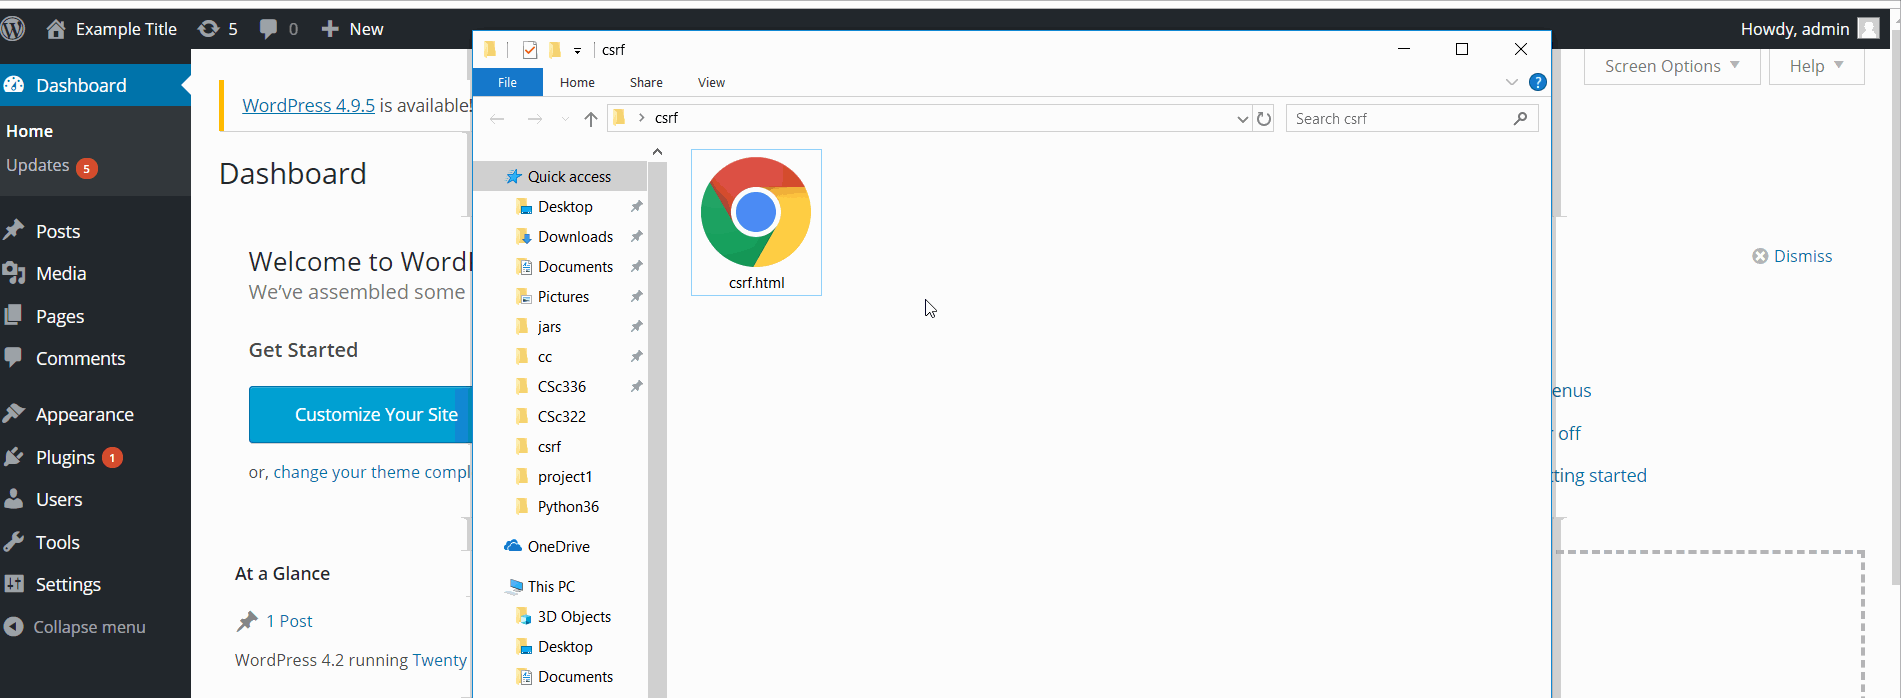Viewport: 1901px width, 698px height.
Task: Expand breadcrumb chevron before csrf
Action: click(641, 118)
